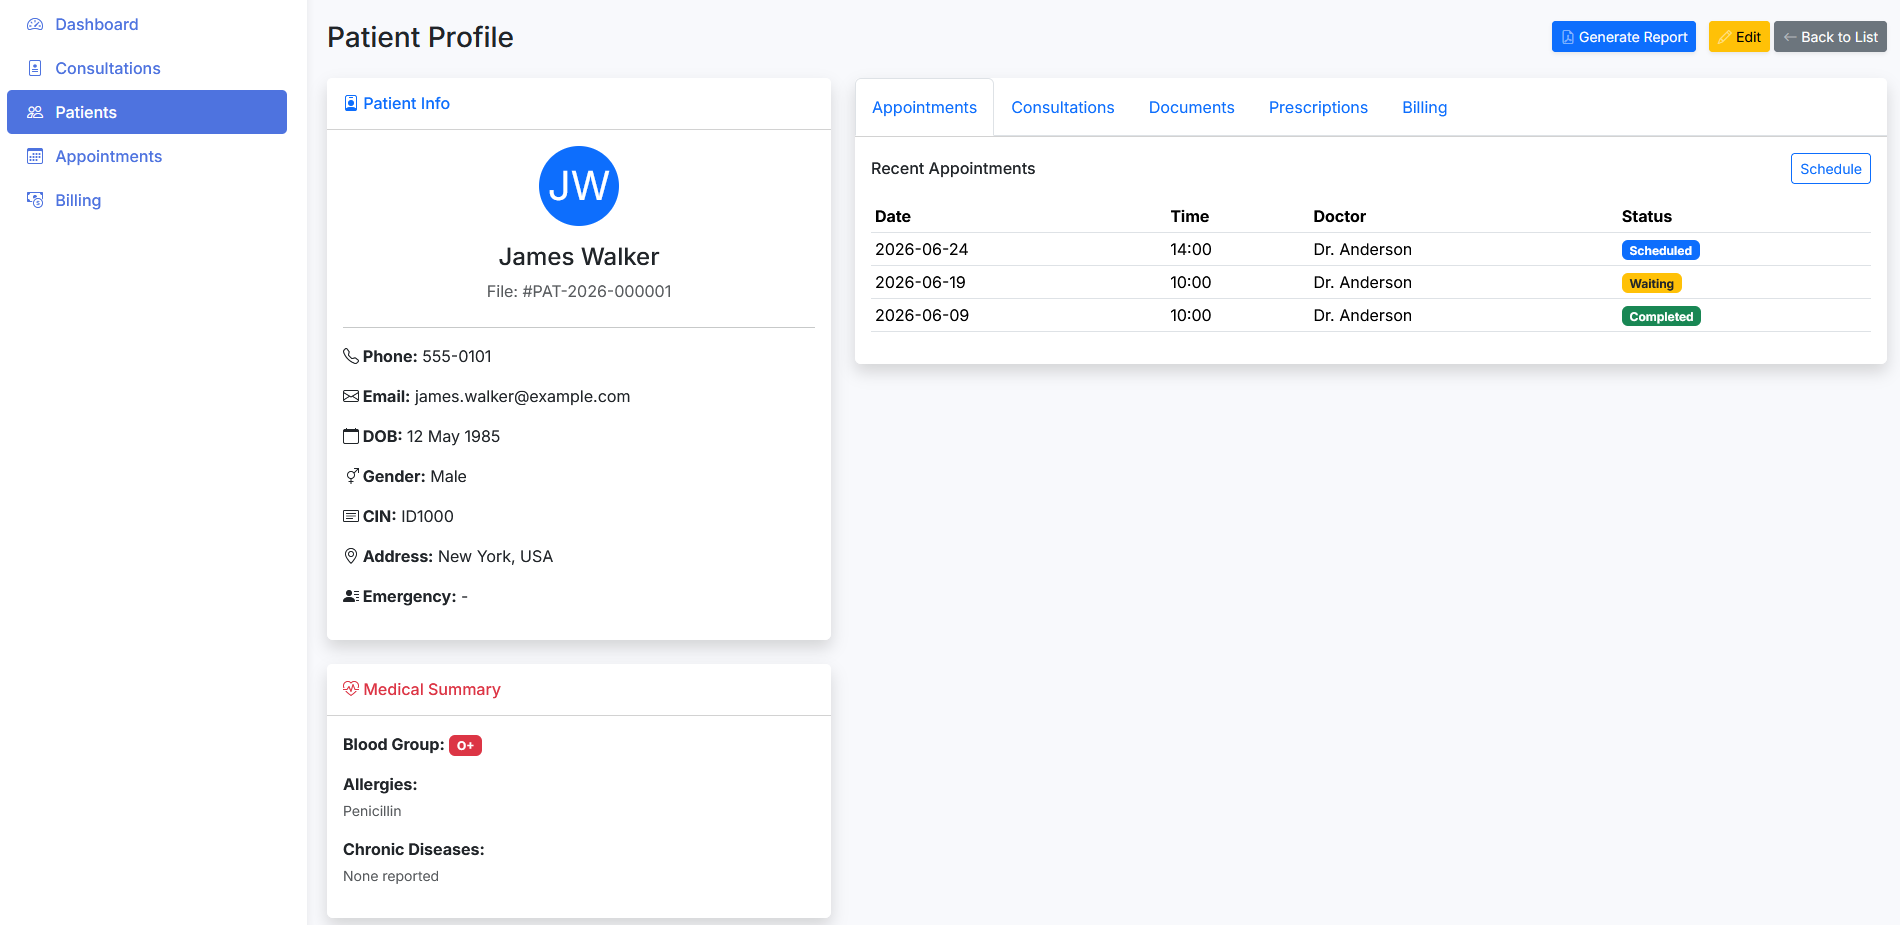Click Dr. Anderson in the 2026-06-19 row
The image size is (1900, 925).
tap(1362, 282)
